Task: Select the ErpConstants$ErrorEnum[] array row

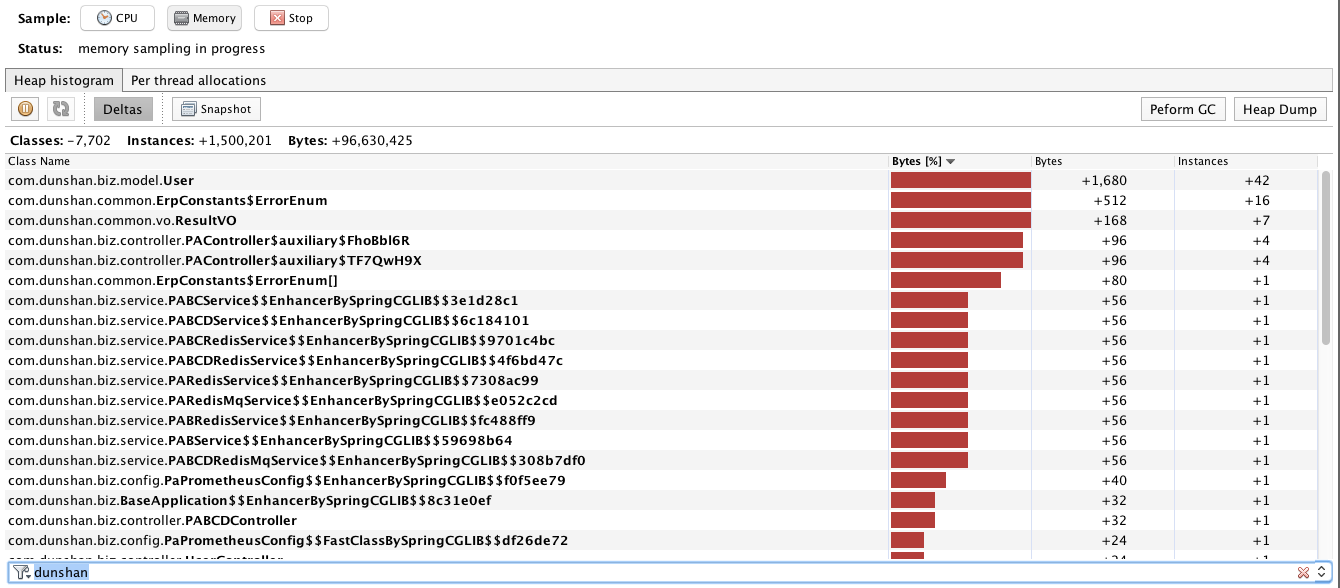Action: click(x=662, y=280)
